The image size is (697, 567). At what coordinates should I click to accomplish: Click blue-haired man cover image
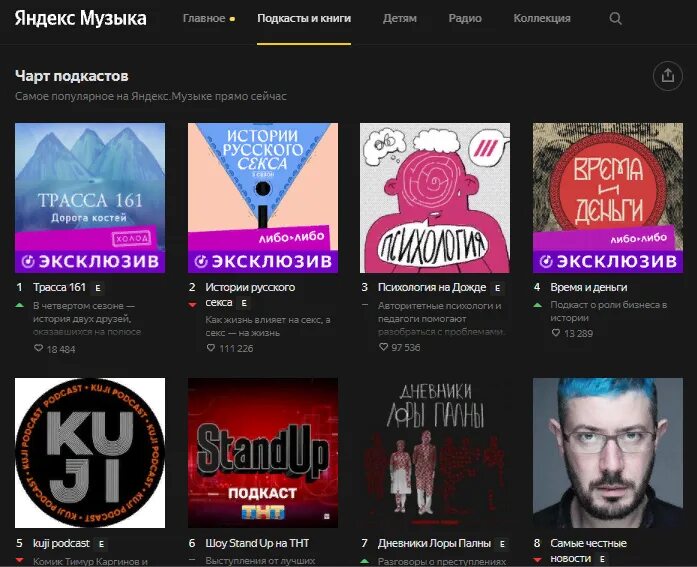(x=608, y=453)
